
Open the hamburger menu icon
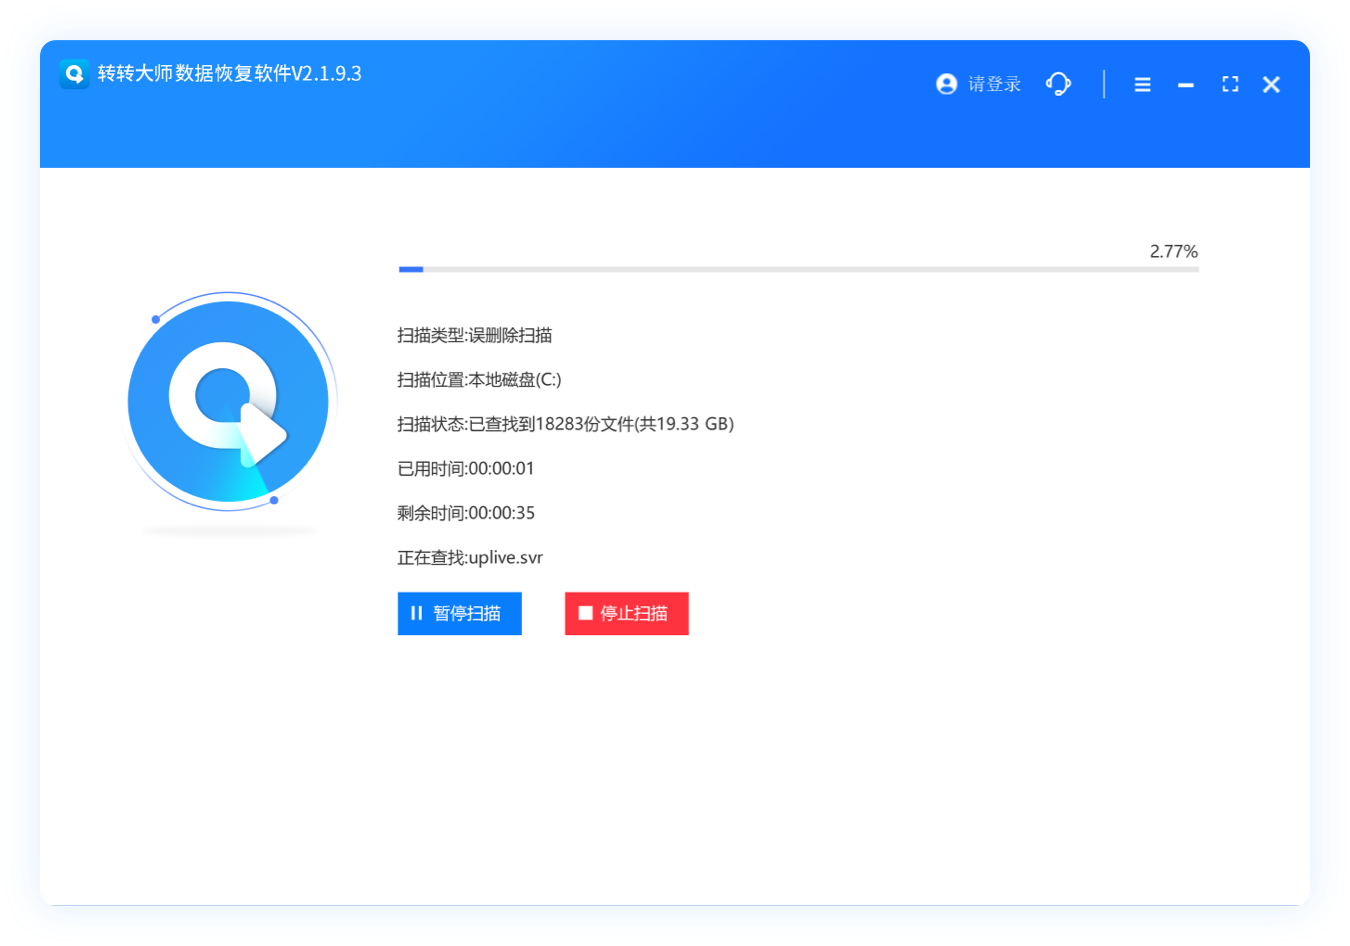click(1142, 85)
